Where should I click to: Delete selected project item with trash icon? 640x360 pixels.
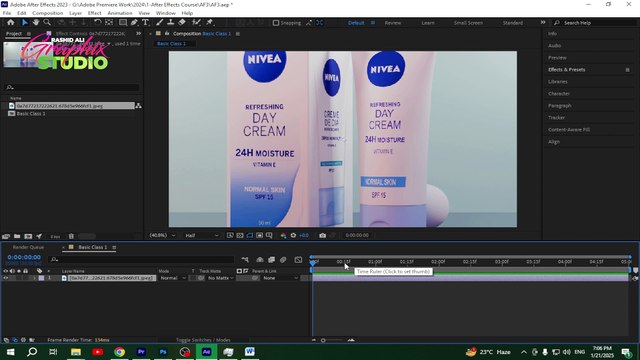coord(71,236)
